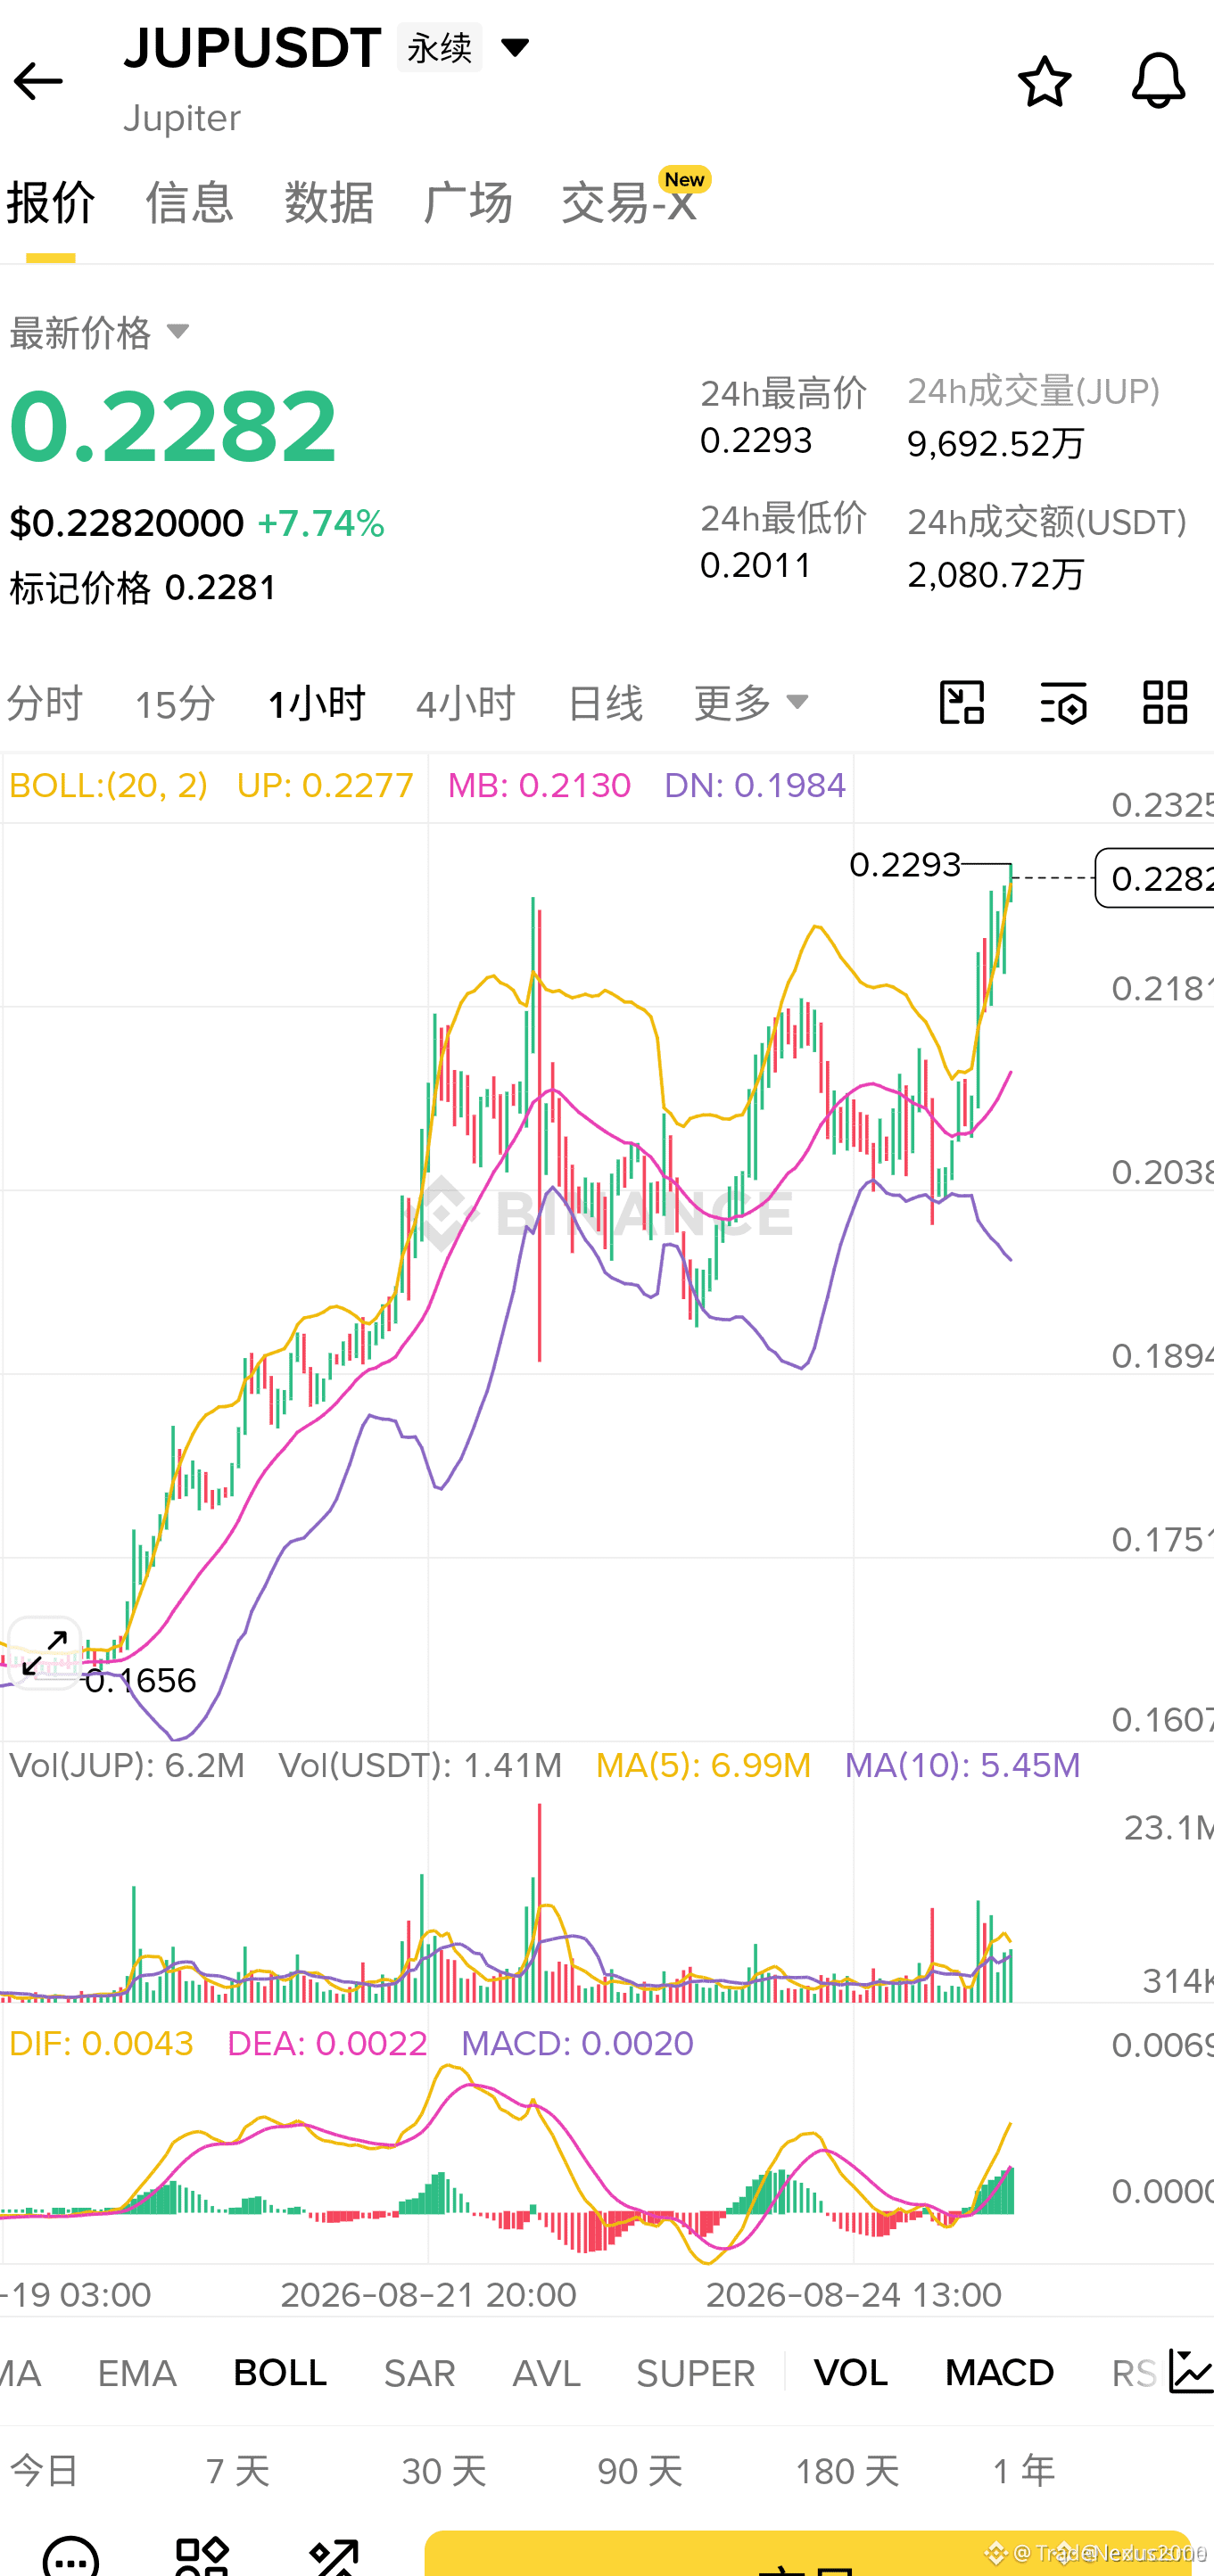Open chat bubble icon in bottom bar

(71, 2556)
